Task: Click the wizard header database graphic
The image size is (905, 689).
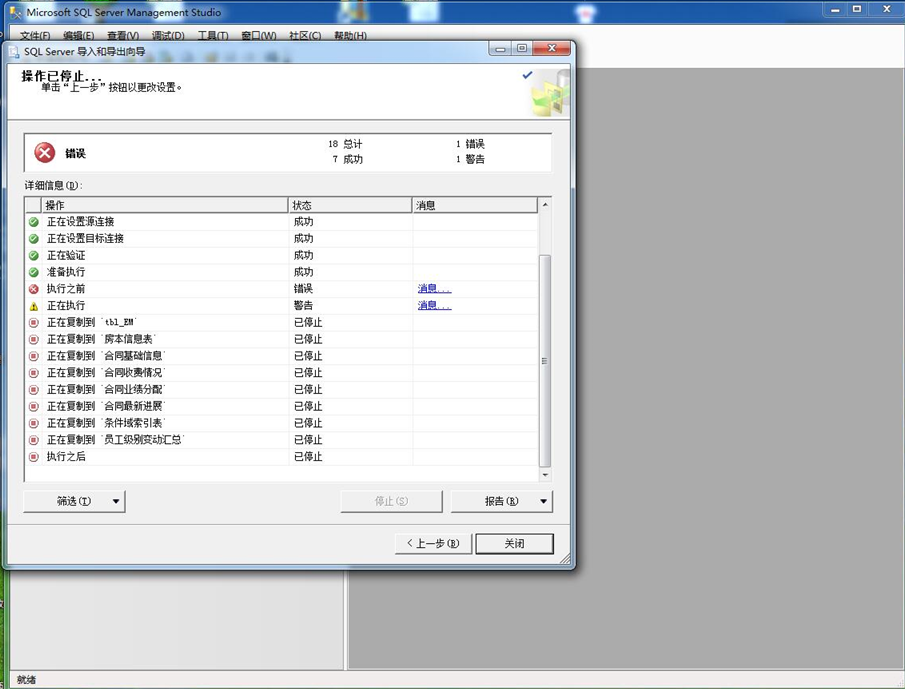Action: [549, 93]
